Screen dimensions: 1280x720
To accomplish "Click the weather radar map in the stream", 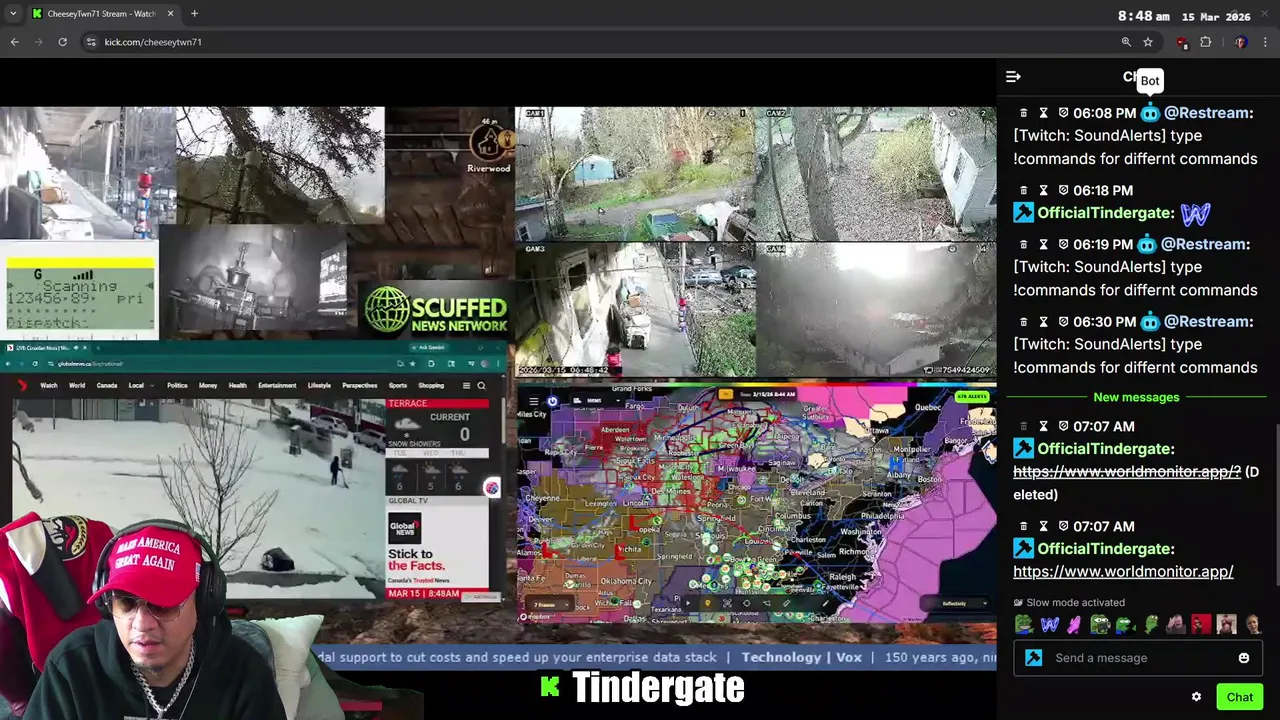I will tap(757, 503).
